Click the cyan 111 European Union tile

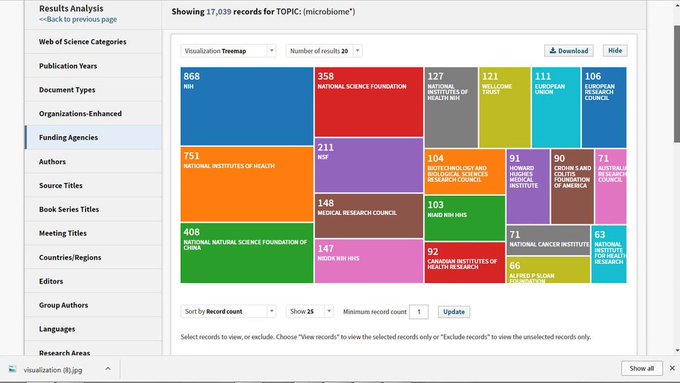tap(556, 107)
